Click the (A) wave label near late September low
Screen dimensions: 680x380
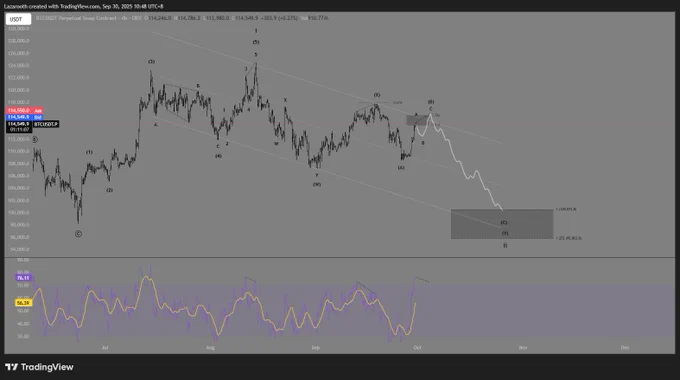click(401, 168)
